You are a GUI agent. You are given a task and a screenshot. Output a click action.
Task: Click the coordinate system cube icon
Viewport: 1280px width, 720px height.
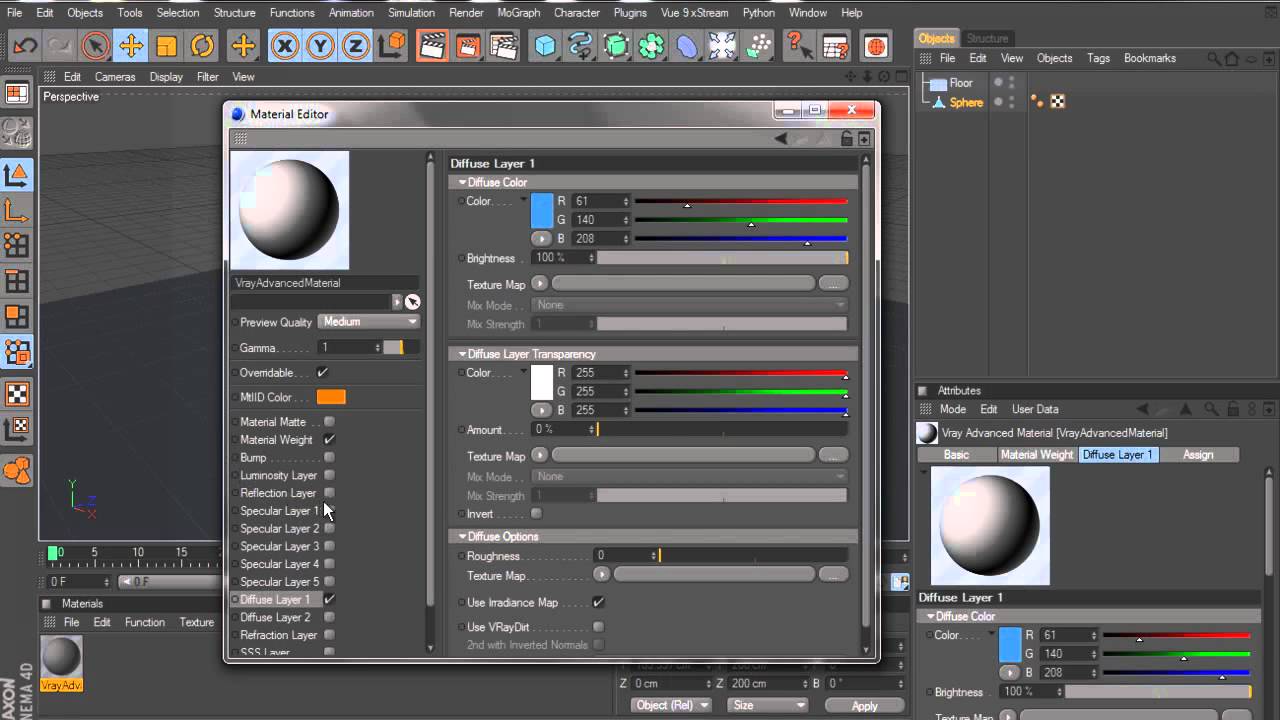click(x=393, y=45)
